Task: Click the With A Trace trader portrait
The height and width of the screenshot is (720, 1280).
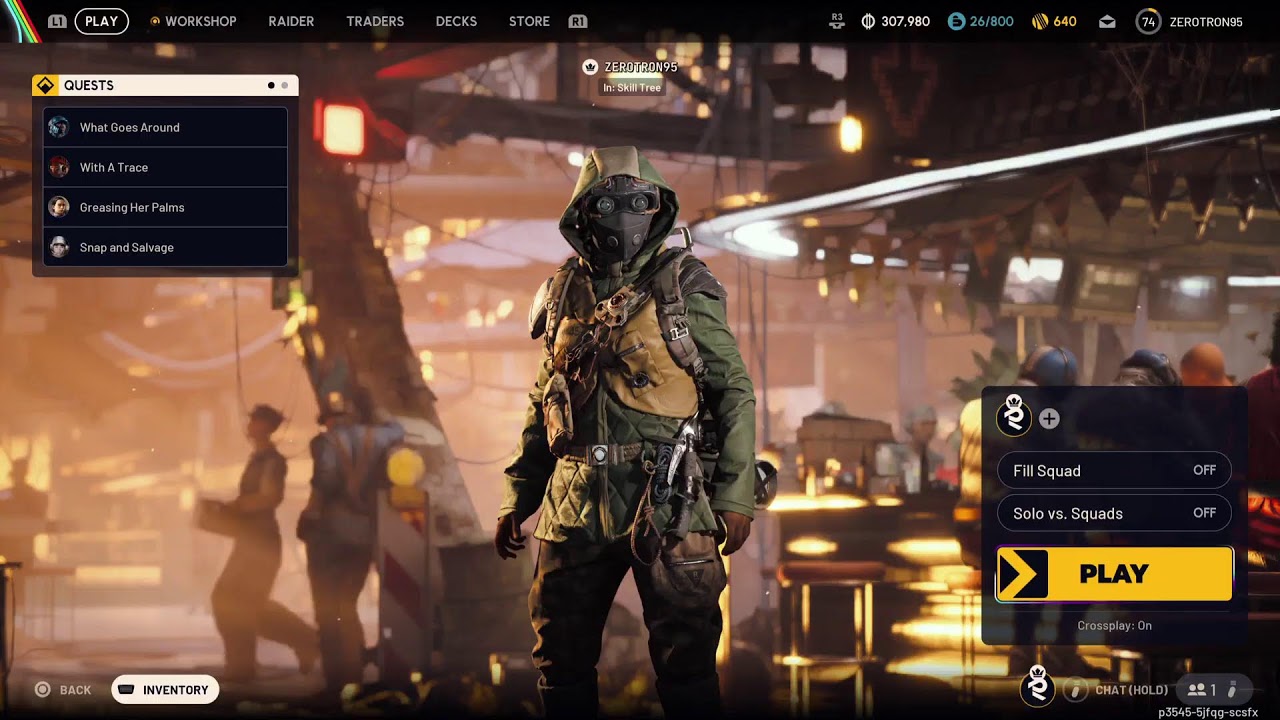Action: [59, 167]
